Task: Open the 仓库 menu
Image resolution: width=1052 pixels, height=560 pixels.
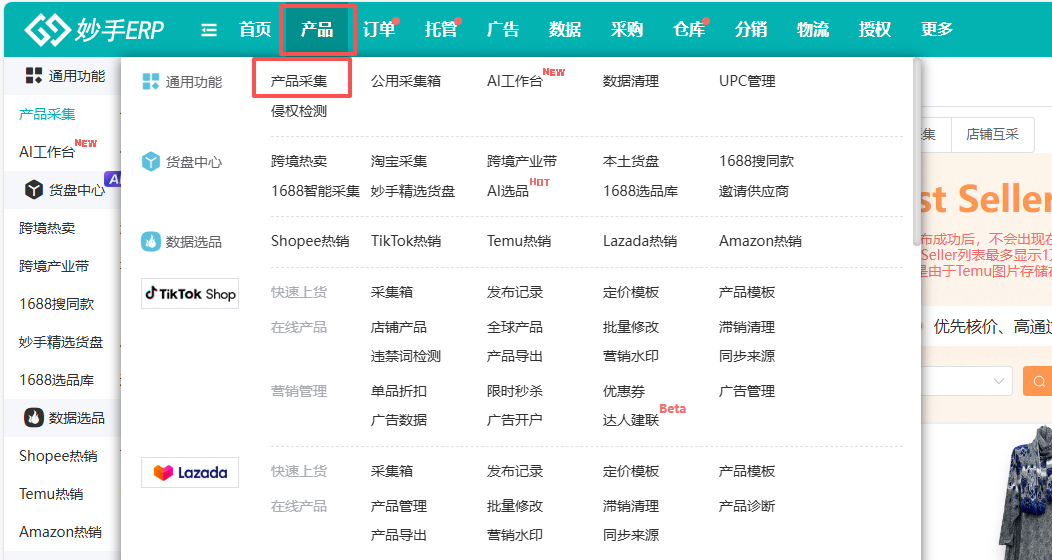Action: tap(689, 30)
